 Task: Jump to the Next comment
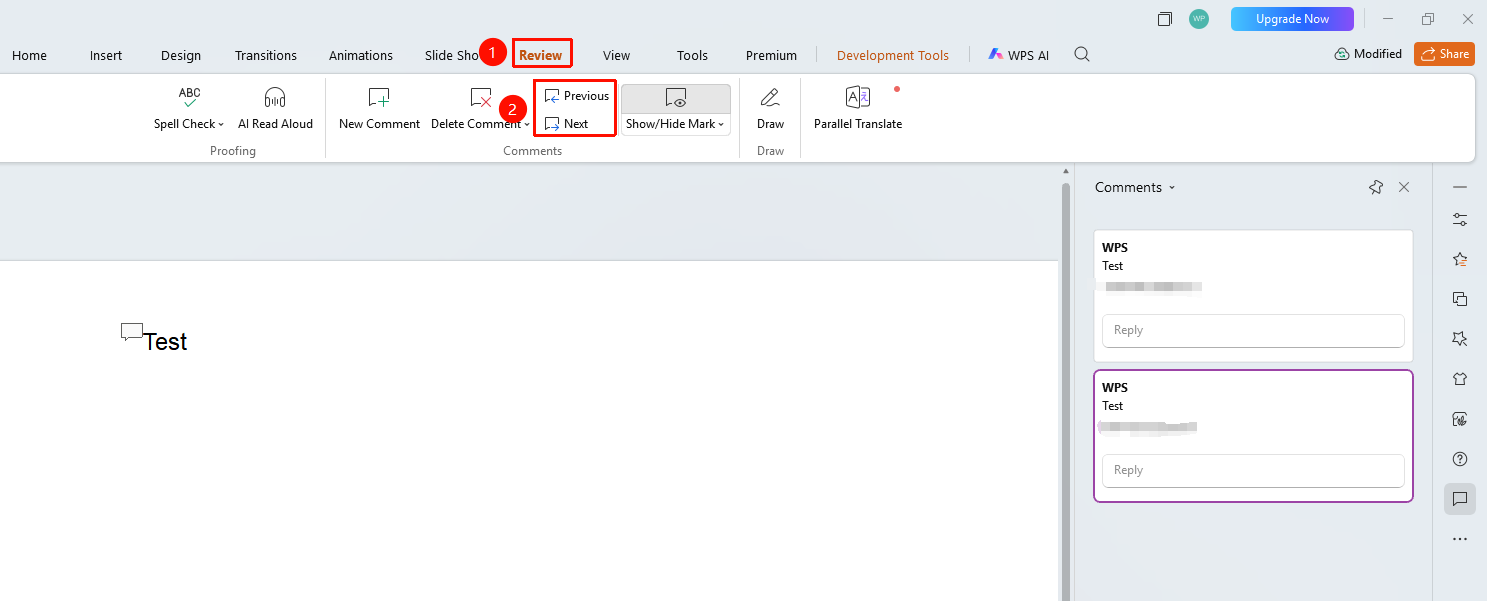pos(566,124)
